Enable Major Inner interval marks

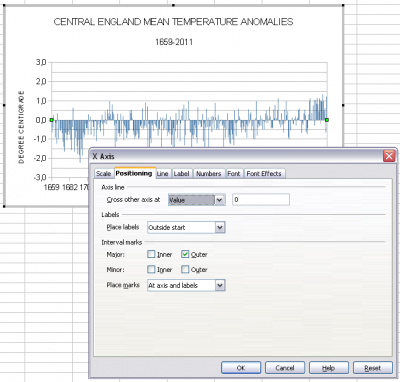pyautogui.click(x=151, y=254)
